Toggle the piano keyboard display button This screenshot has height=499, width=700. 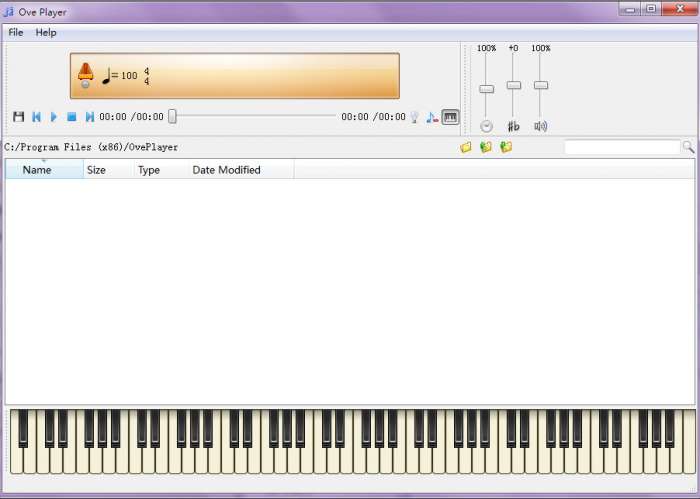[450, 117]
